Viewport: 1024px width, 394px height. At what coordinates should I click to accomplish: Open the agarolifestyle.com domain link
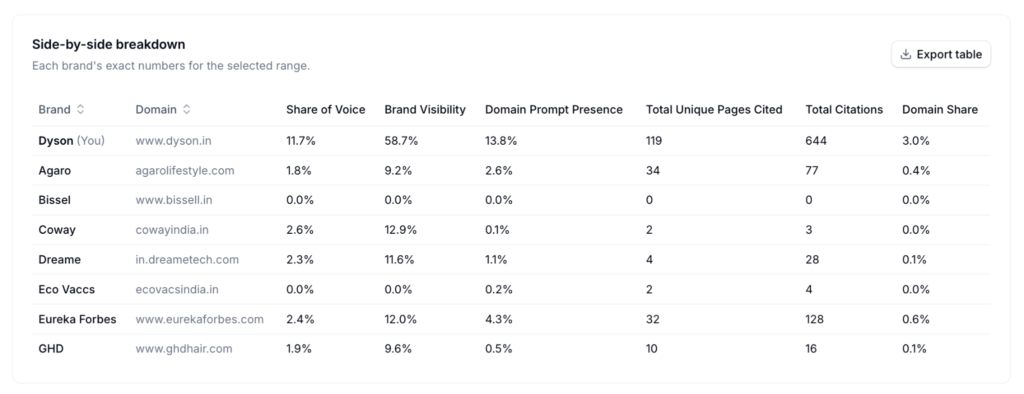point(185,171)
